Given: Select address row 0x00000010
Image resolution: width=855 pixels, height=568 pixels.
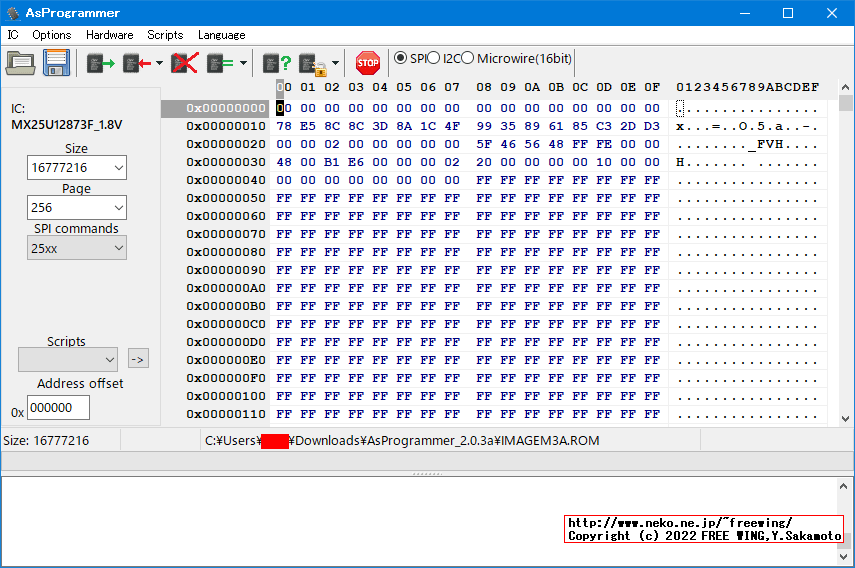Looking at the screenshot, I should click(226, 126).
